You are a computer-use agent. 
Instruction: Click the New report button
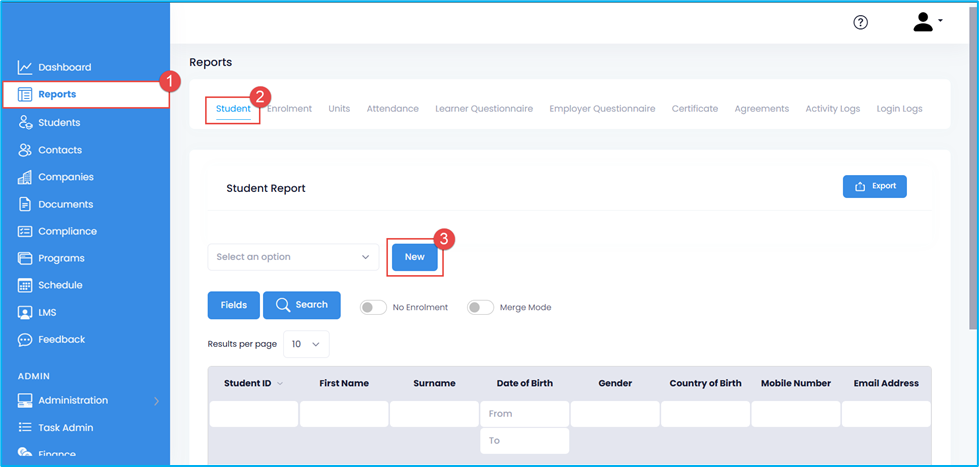[x=414, y=257]
